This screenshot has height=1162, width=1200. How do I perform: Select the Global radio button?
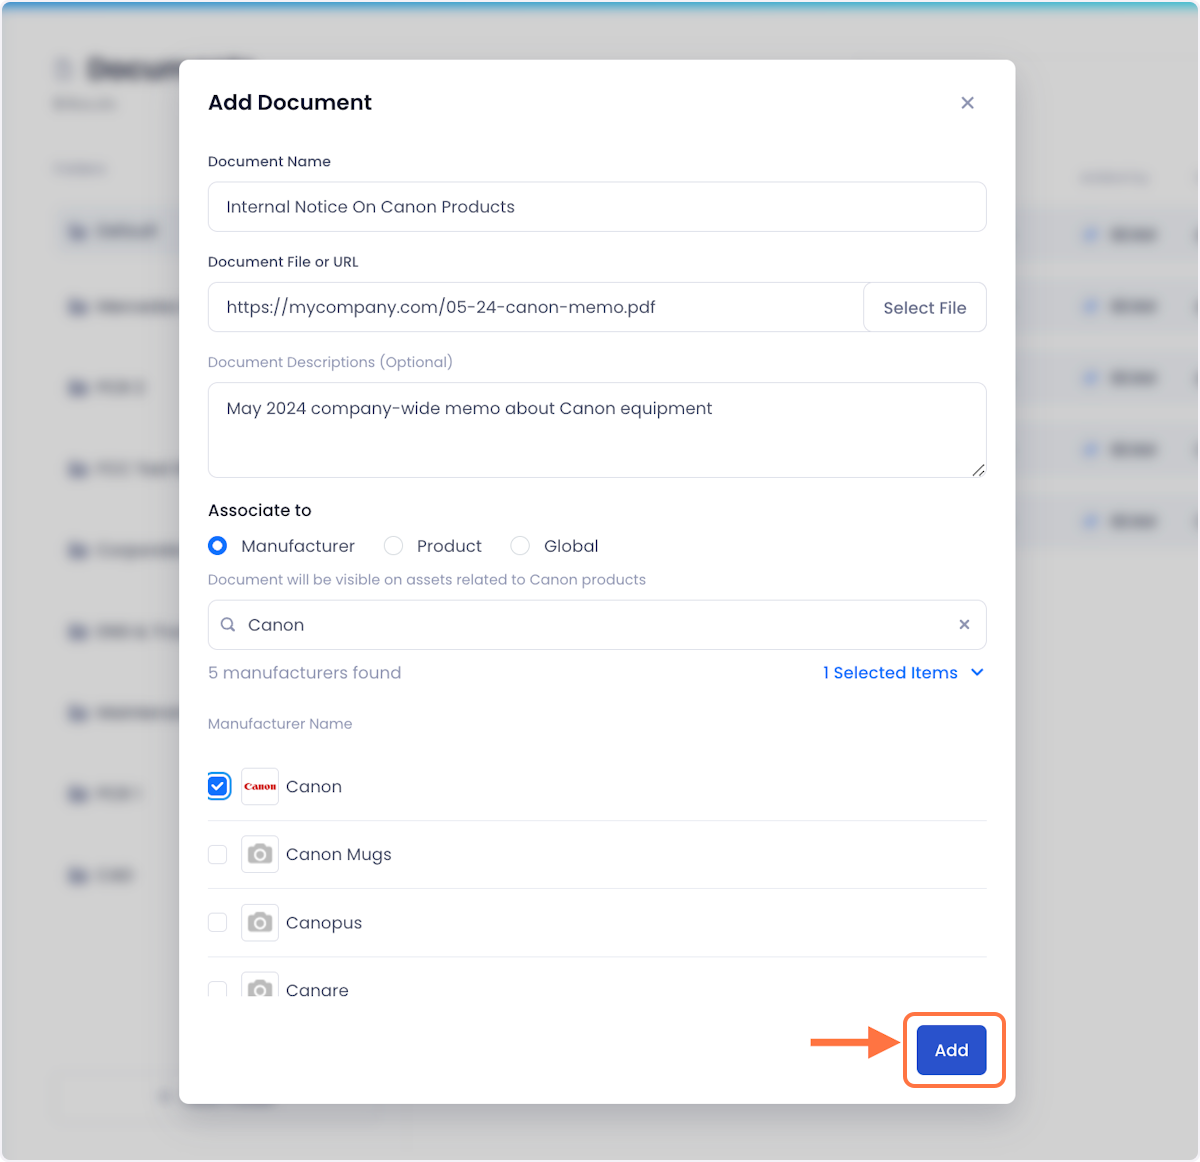click(x=520, y=546)
